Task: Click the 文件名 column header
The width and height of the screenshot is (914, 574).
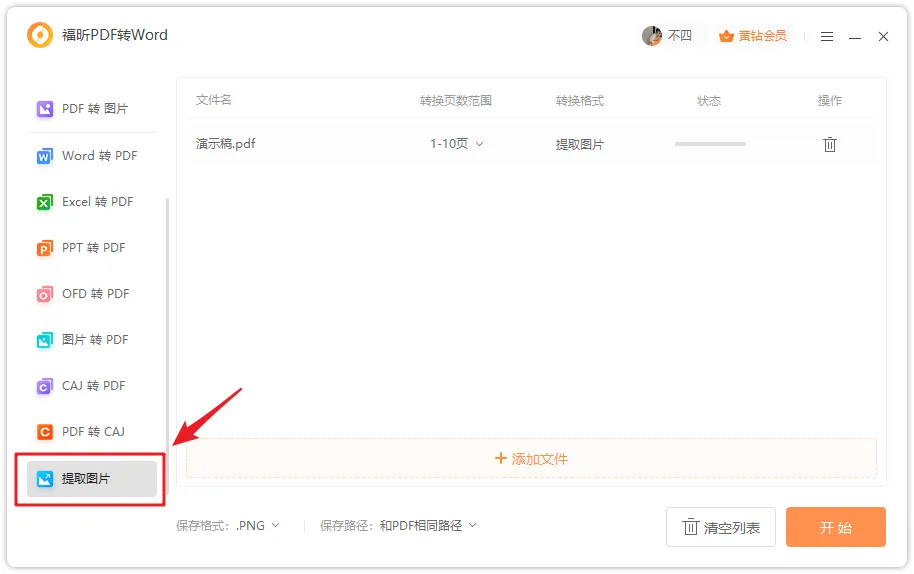Action: (x=213, y=100)
